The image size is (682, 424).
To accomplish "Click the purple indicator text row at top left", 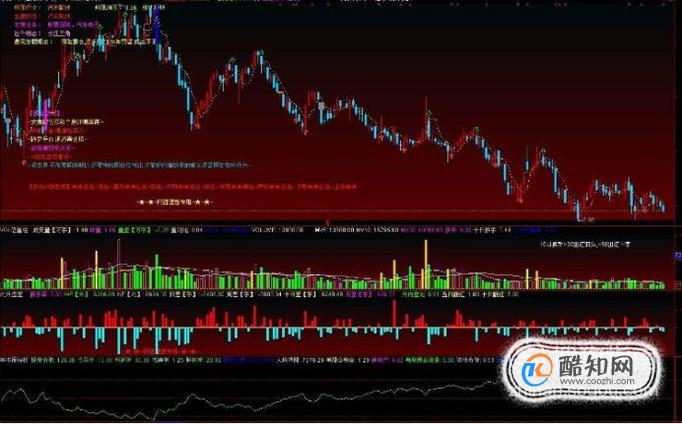I will [56, 25].
